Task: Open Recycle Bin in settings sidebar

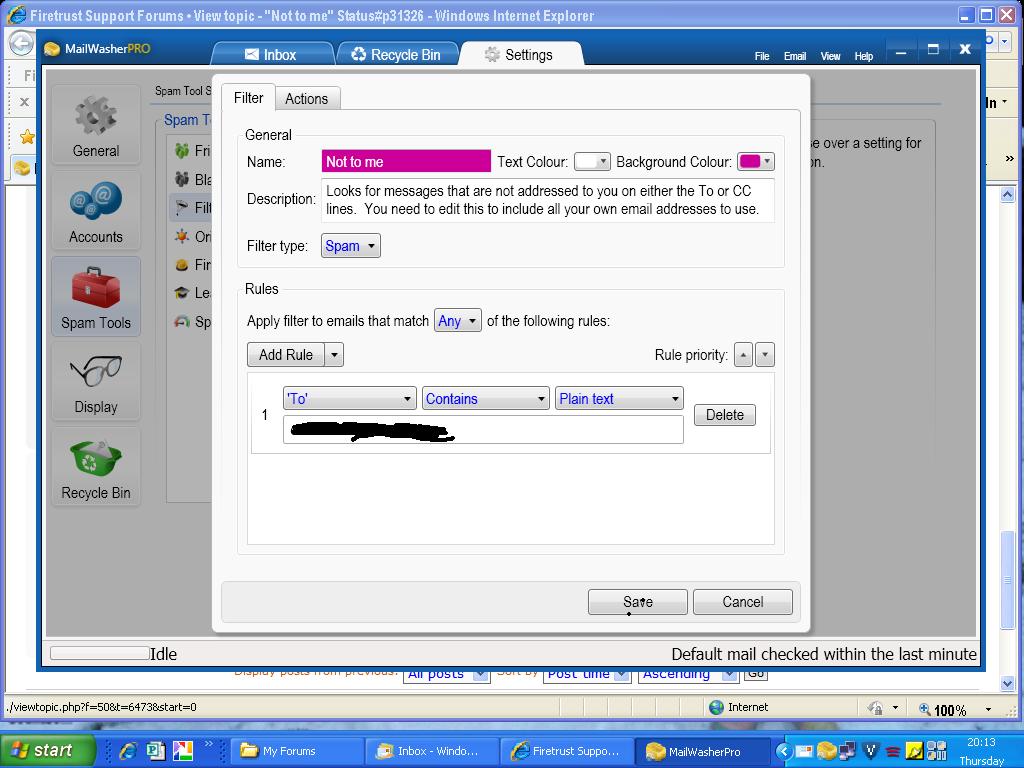Action: tap(95, 467)
